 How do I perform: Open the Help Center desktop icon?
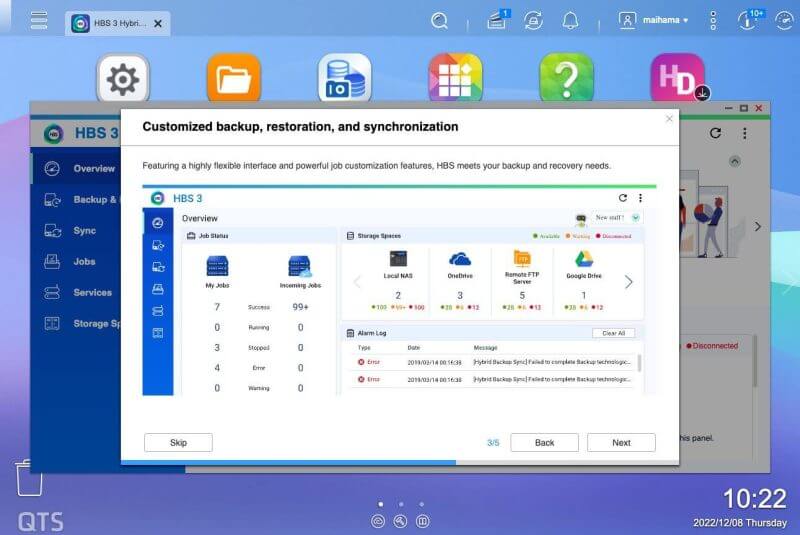click(x=566, y=79)
